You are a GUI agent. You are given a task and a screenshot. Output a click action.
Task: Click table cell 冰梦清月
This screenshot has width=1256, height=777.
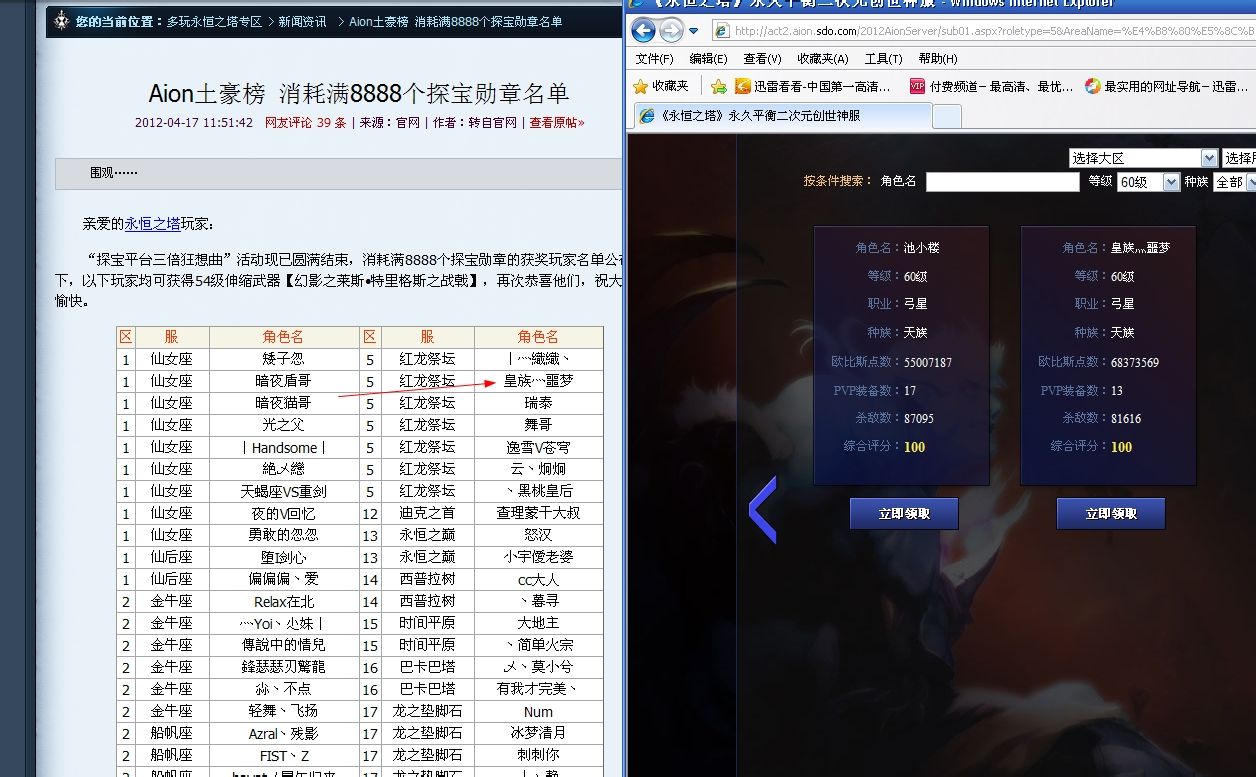[x=538, y=733]
